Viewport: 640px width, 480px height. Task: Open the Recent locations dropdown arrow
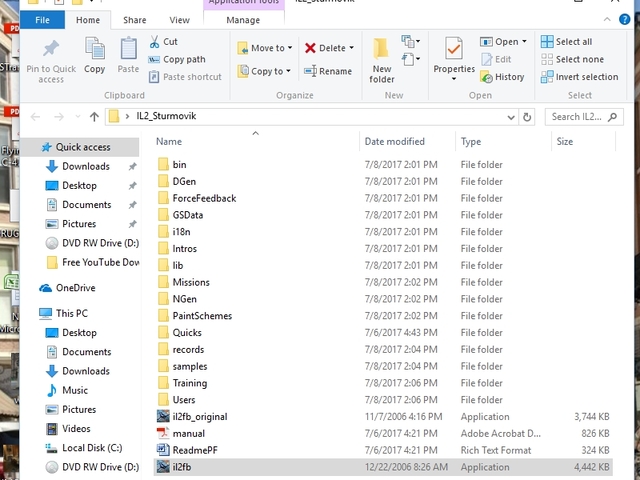point(78,117)
